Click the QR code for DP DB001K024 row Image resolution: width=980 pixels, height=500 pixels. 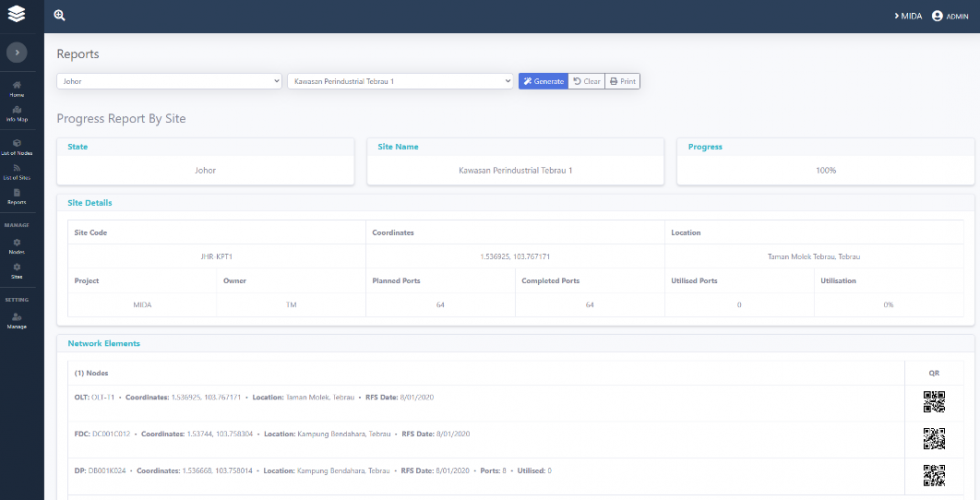click(934, 476)
